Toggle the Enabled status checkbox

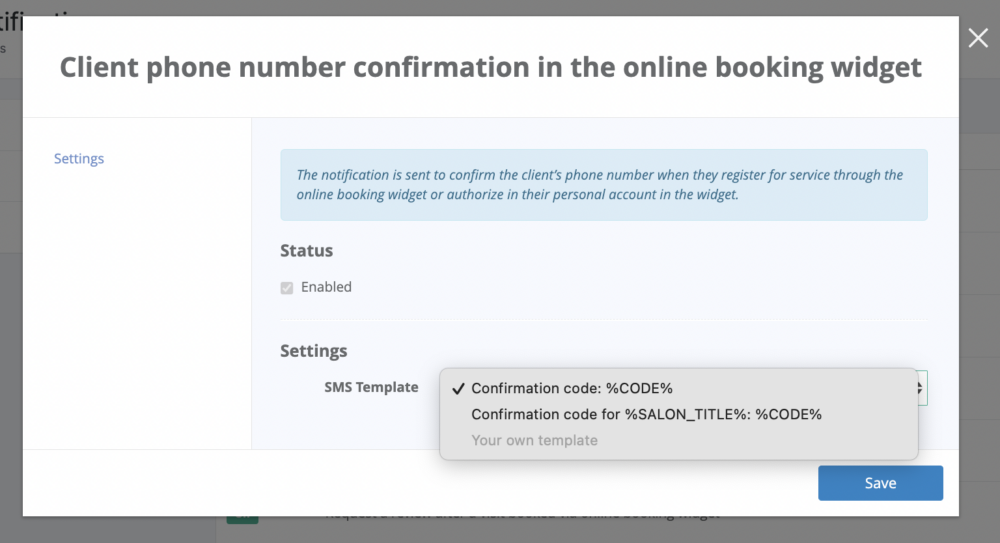tap(287, 287)
